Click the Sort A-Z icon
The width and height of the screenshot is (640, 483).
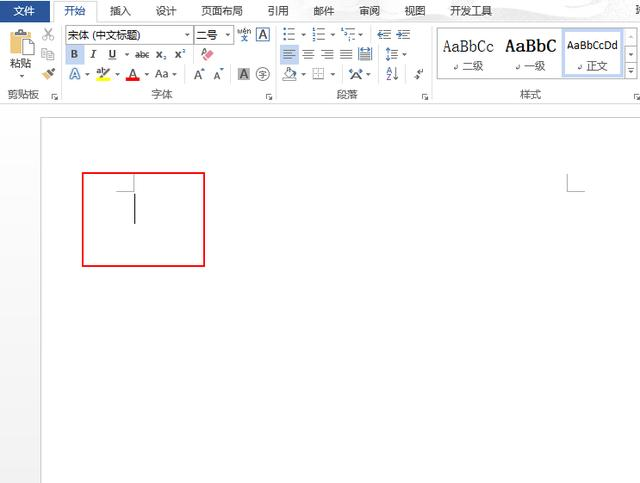tap(392, 74)
